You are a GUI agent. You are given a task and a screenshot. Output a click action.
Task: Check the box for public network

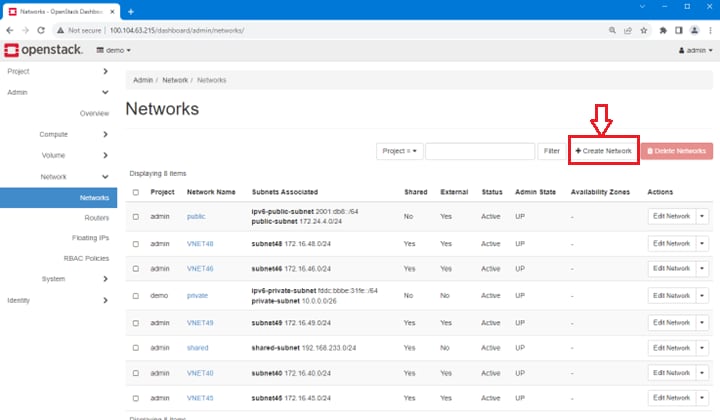135,217
